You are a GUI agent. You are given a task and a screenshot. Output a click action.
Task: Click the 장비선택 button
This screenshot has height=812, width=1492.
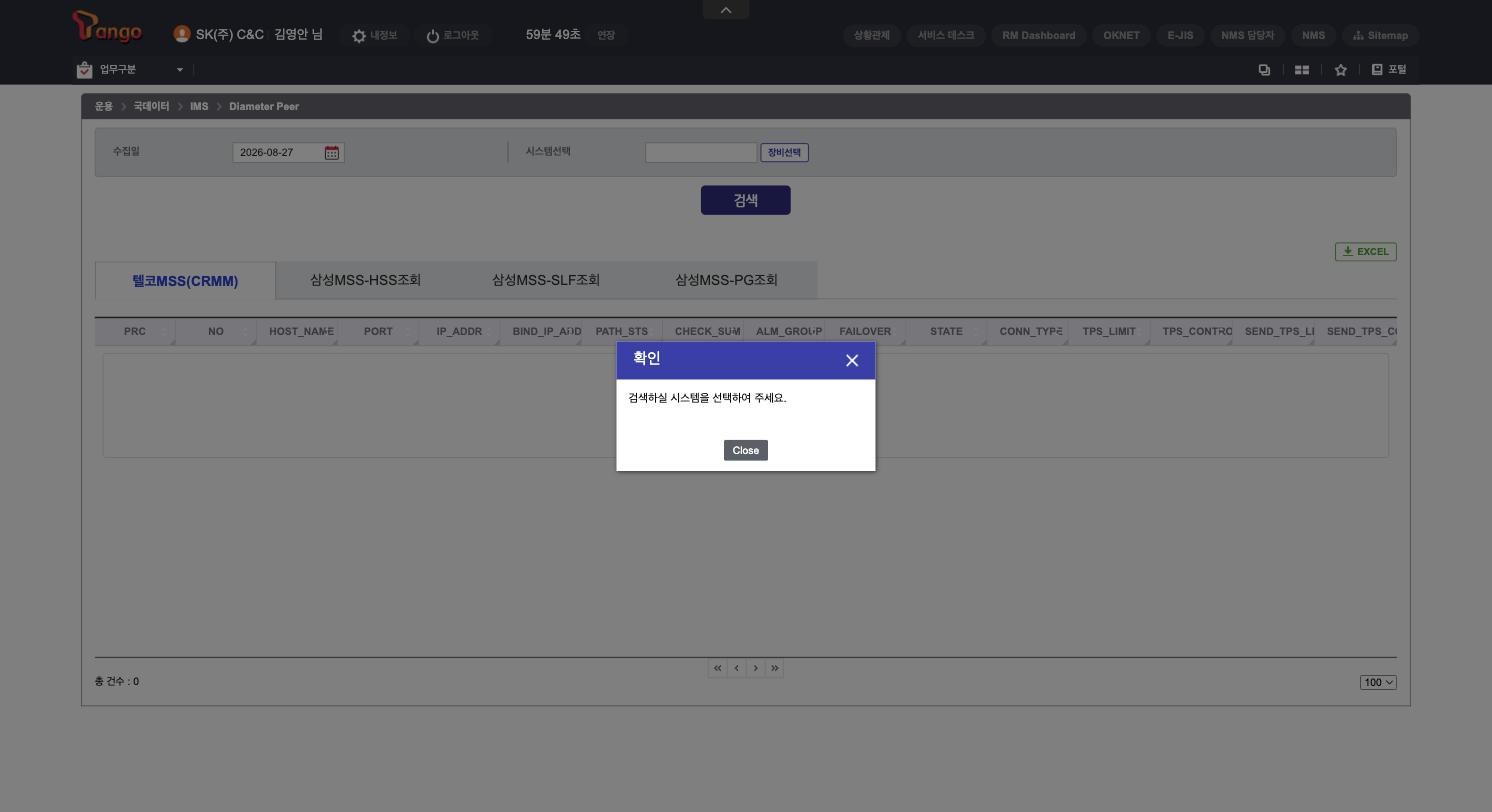click(x=785, y=153)
